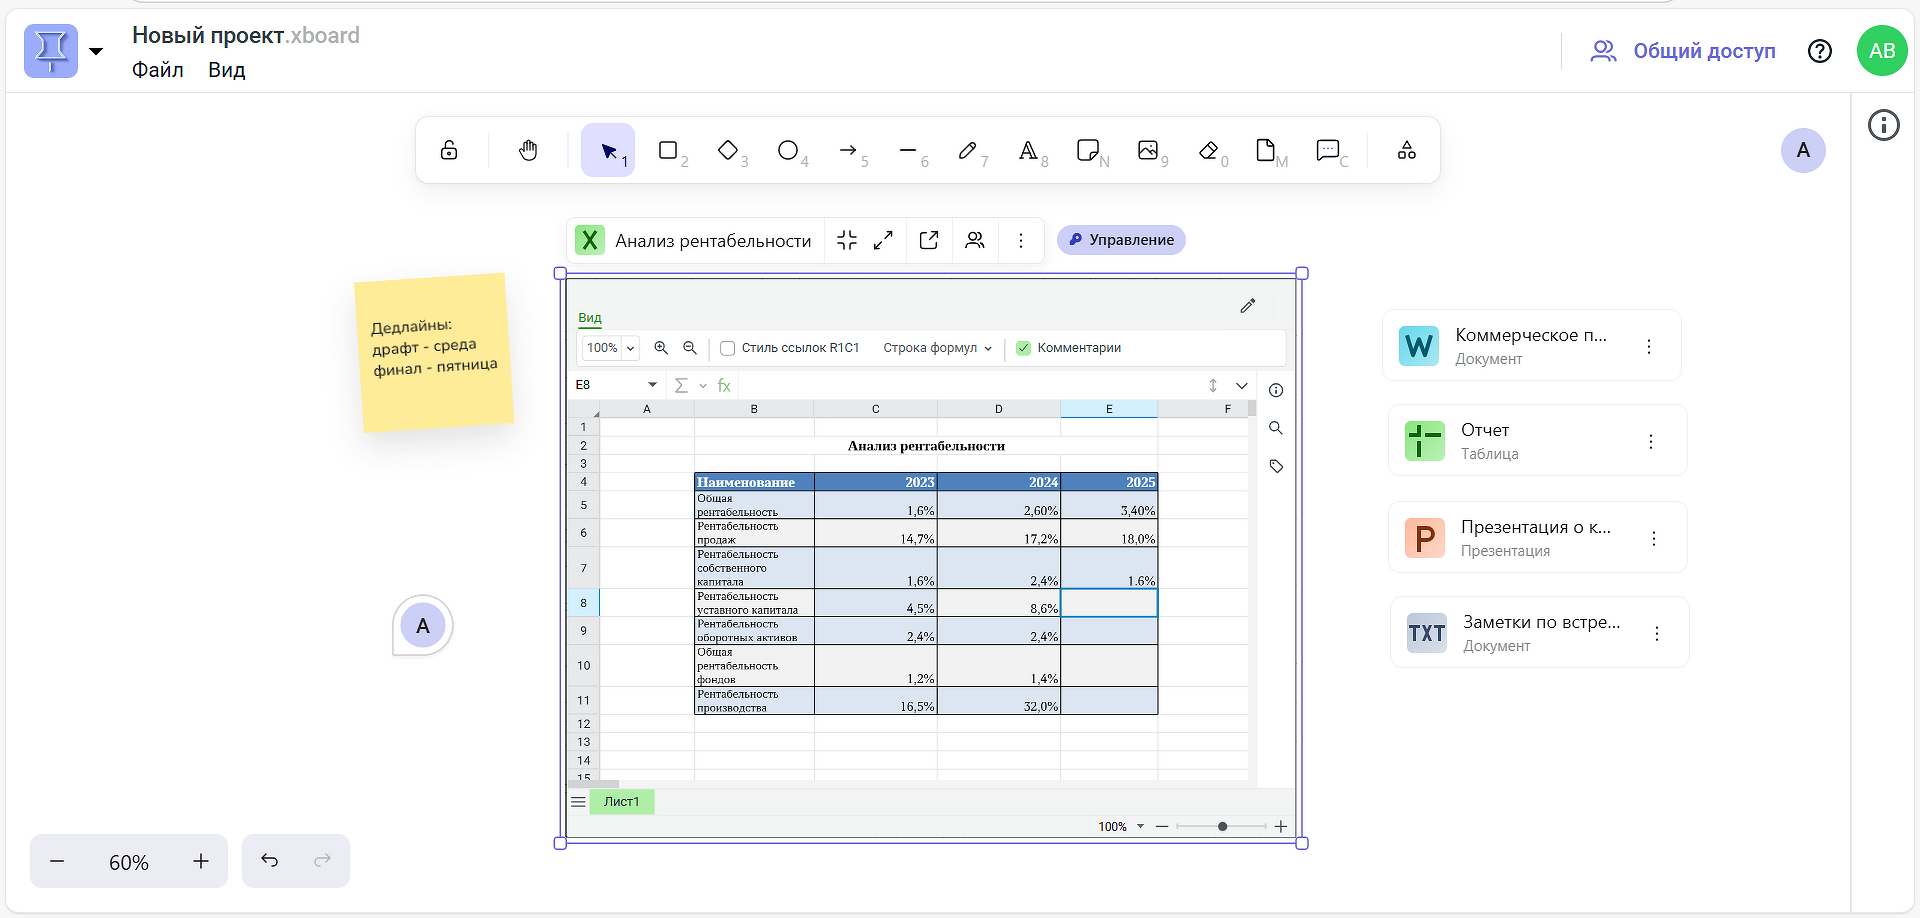Choose the diamond shape tool
This screenshot has height=918, width=1920.
[728, 150]
